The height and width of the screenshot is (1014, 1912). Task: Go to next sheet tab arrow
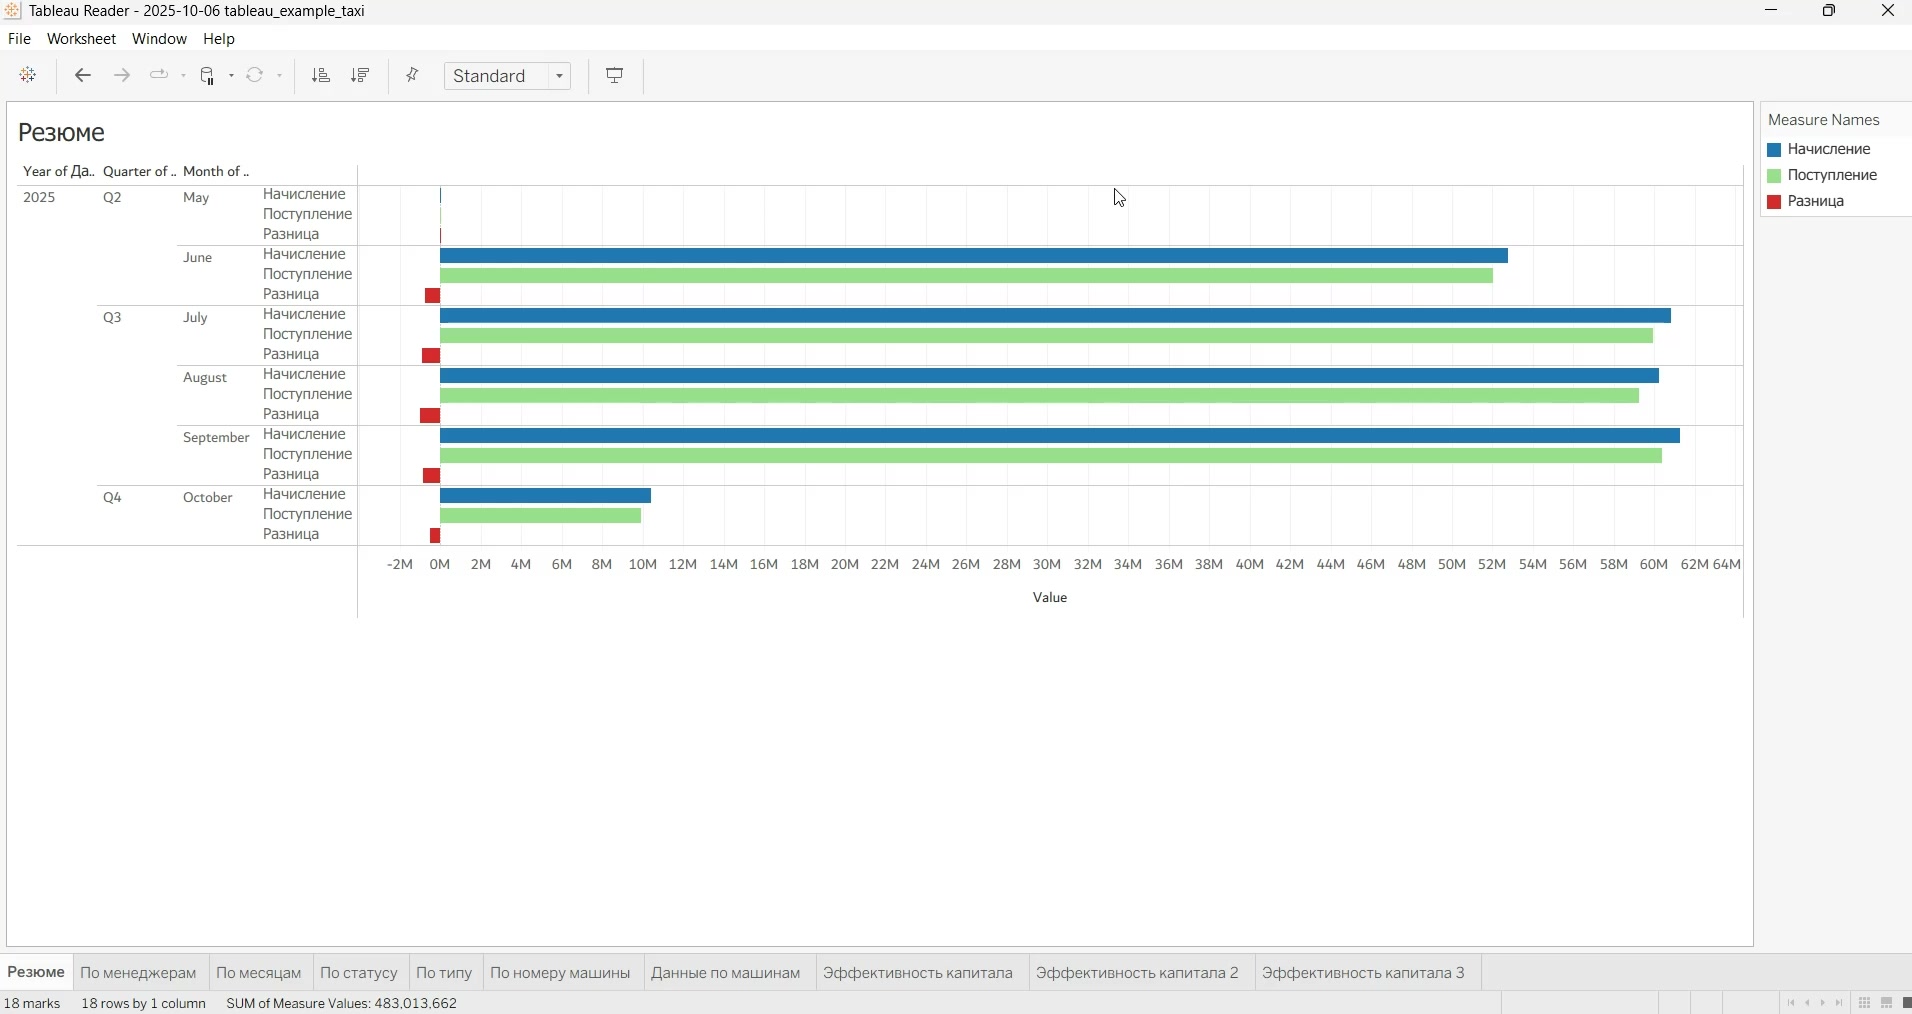point(1824,1003)
